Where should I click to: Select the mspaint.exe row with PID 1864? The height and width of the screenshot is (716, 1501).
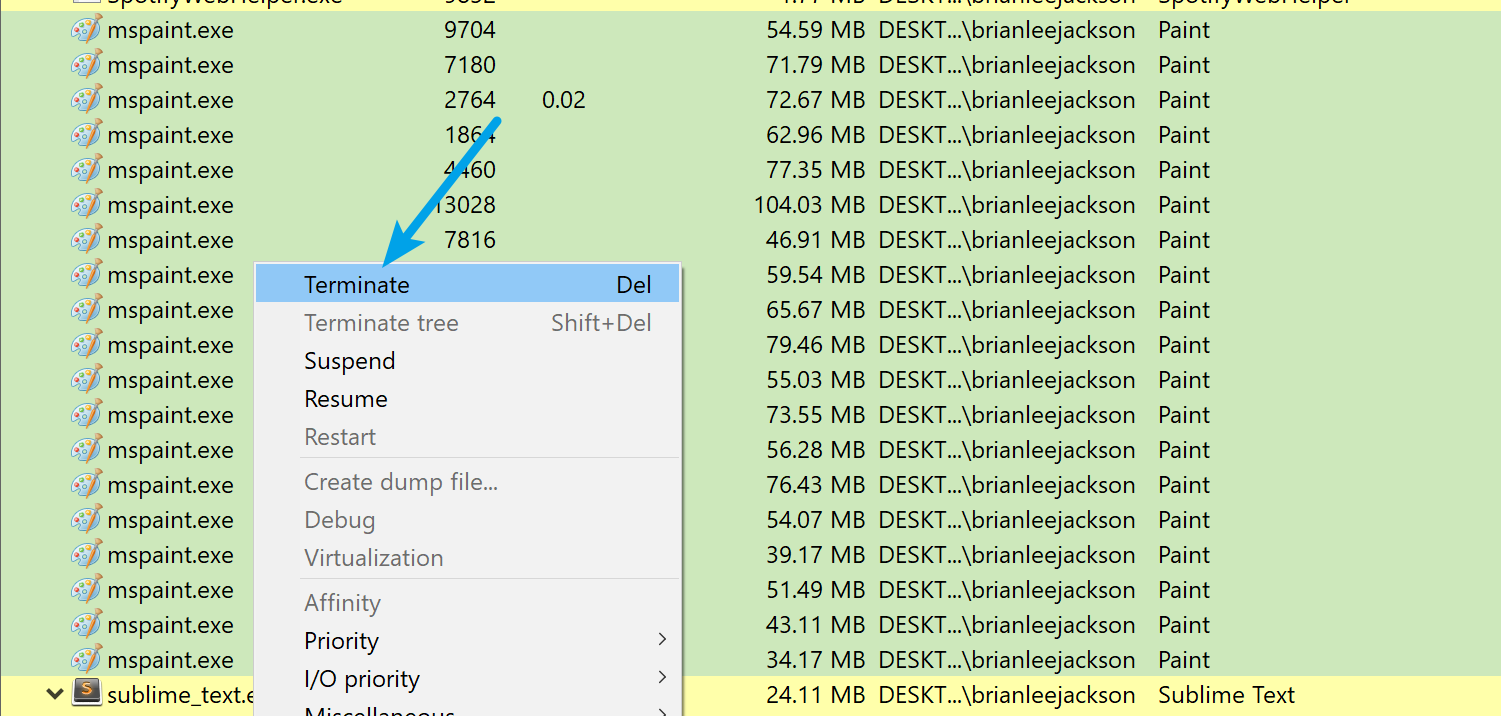pos(170,135)
